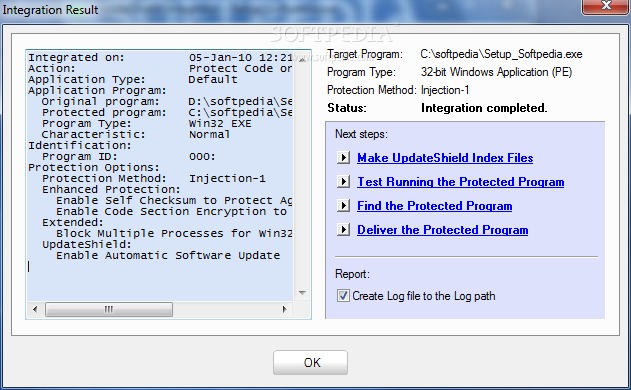Click 'Block Multiple Processes for Win32' line

(x=174, y=233)
